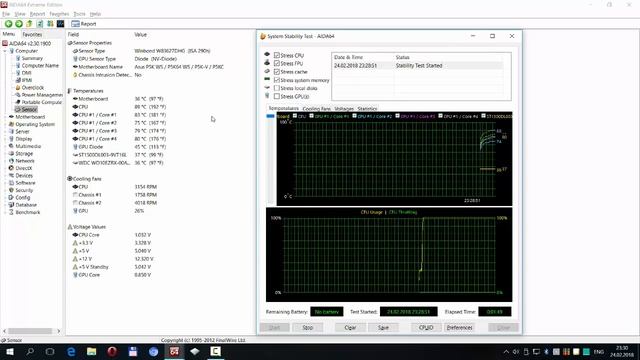Expand the Operating System tree node
Image resolution: width=640 pixels, height=360 pixels.
[x=5, y=124]
